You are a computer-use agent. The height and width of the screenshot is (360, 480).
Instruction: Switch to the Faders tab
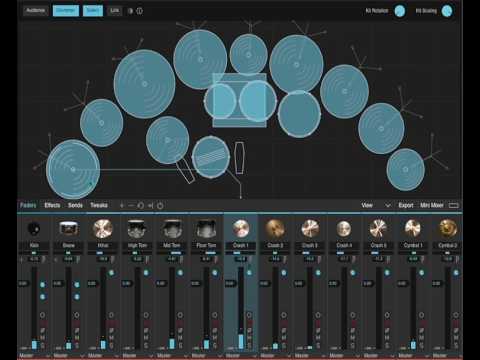pyautogui.click(x=28, y=205)
